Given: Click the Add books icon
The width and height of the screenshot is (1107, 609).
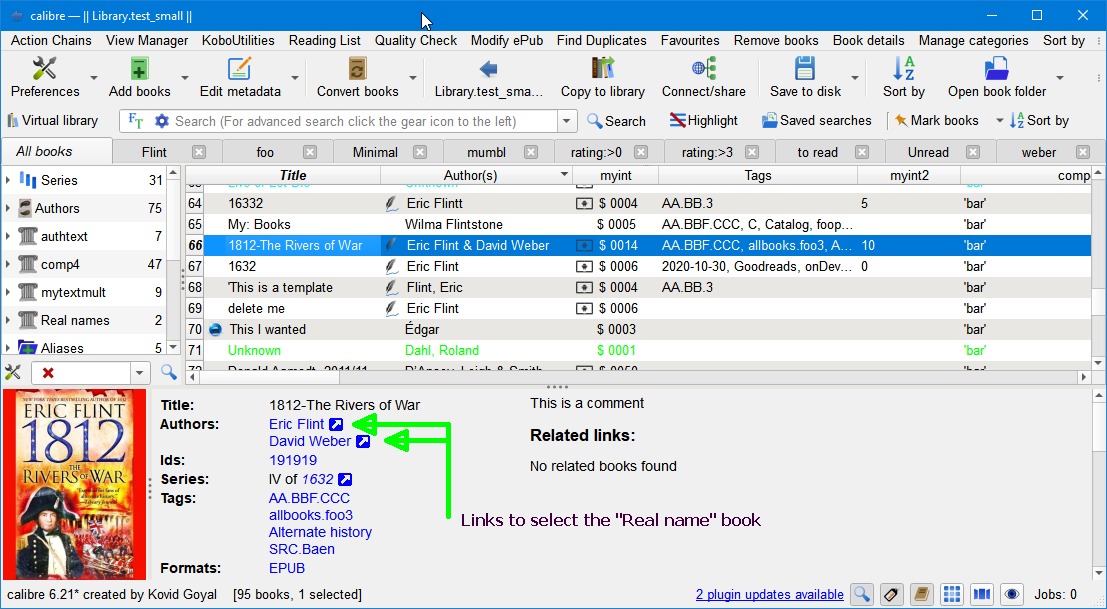Looking at the screenshot, I should point(139,69).
